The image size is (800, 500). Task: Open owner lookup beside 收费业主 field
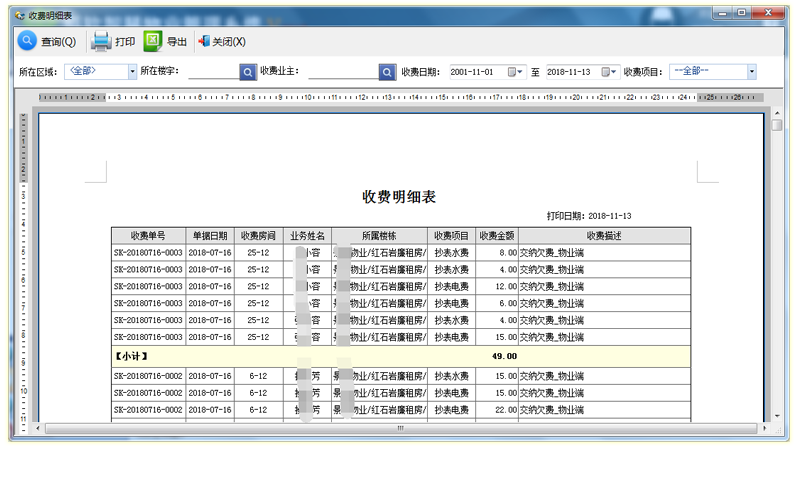click(x=388, y=72)
